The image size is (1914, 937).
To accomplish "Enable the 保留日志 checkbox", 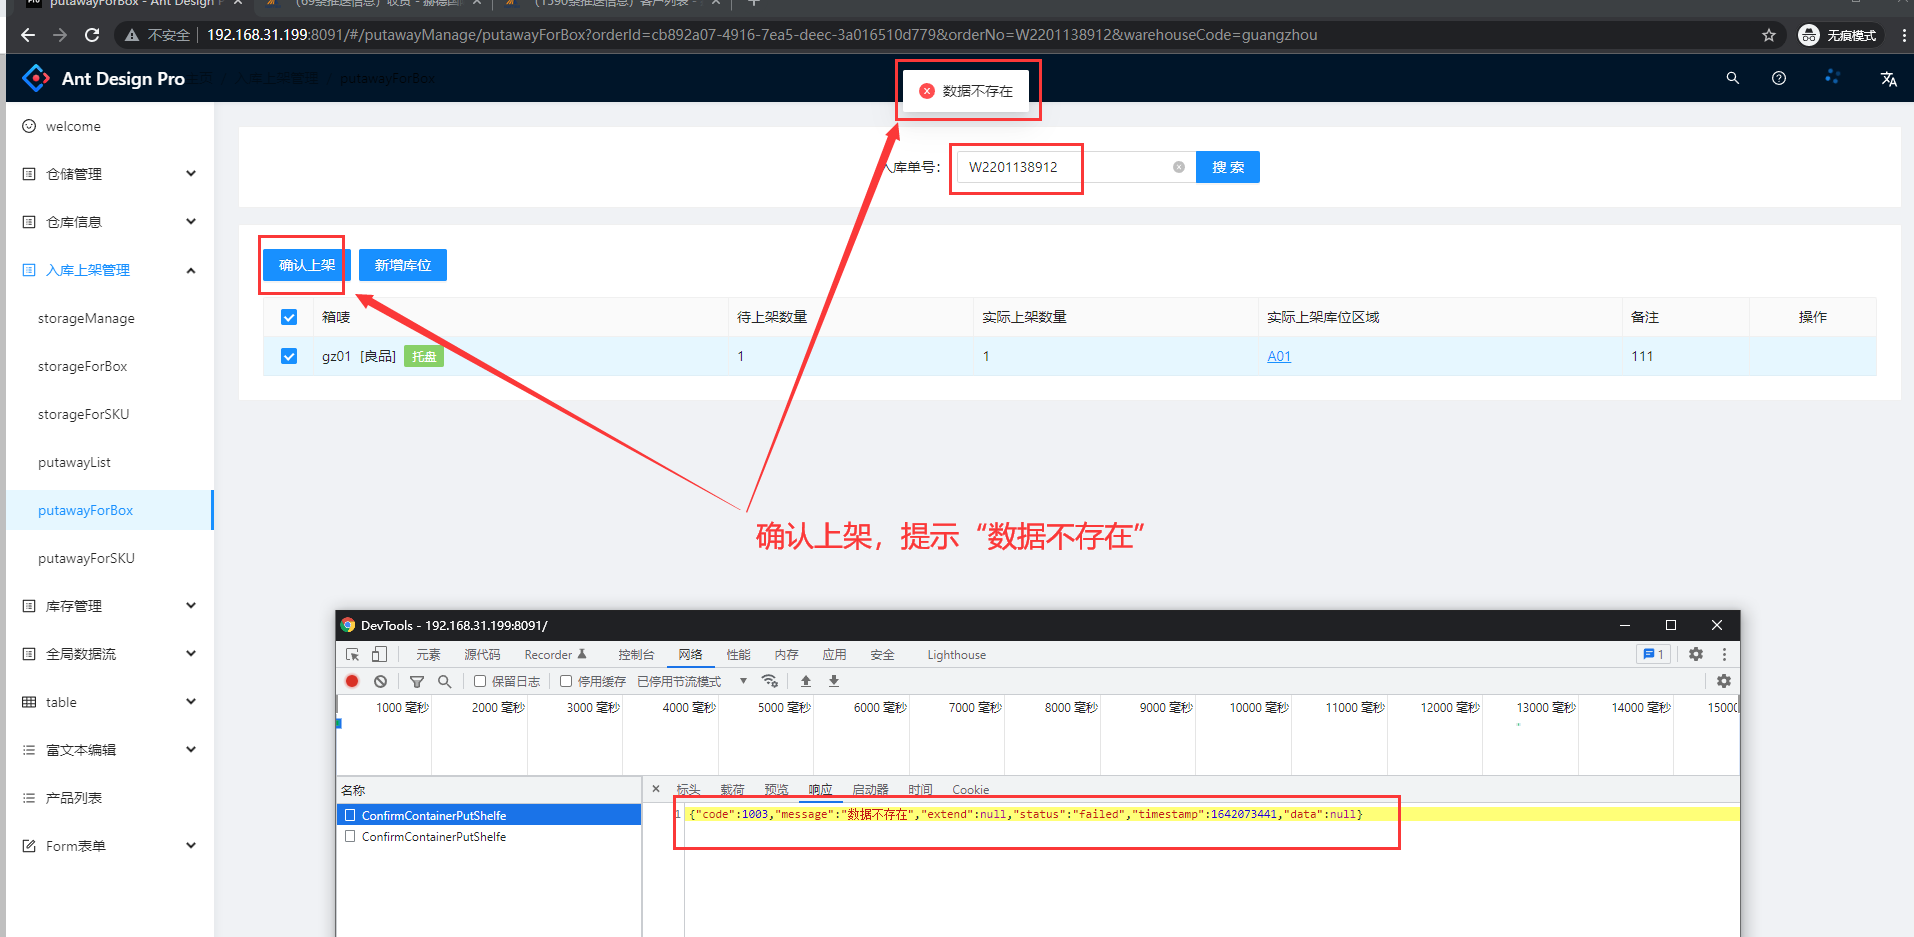I will click(x=480, y=681).
